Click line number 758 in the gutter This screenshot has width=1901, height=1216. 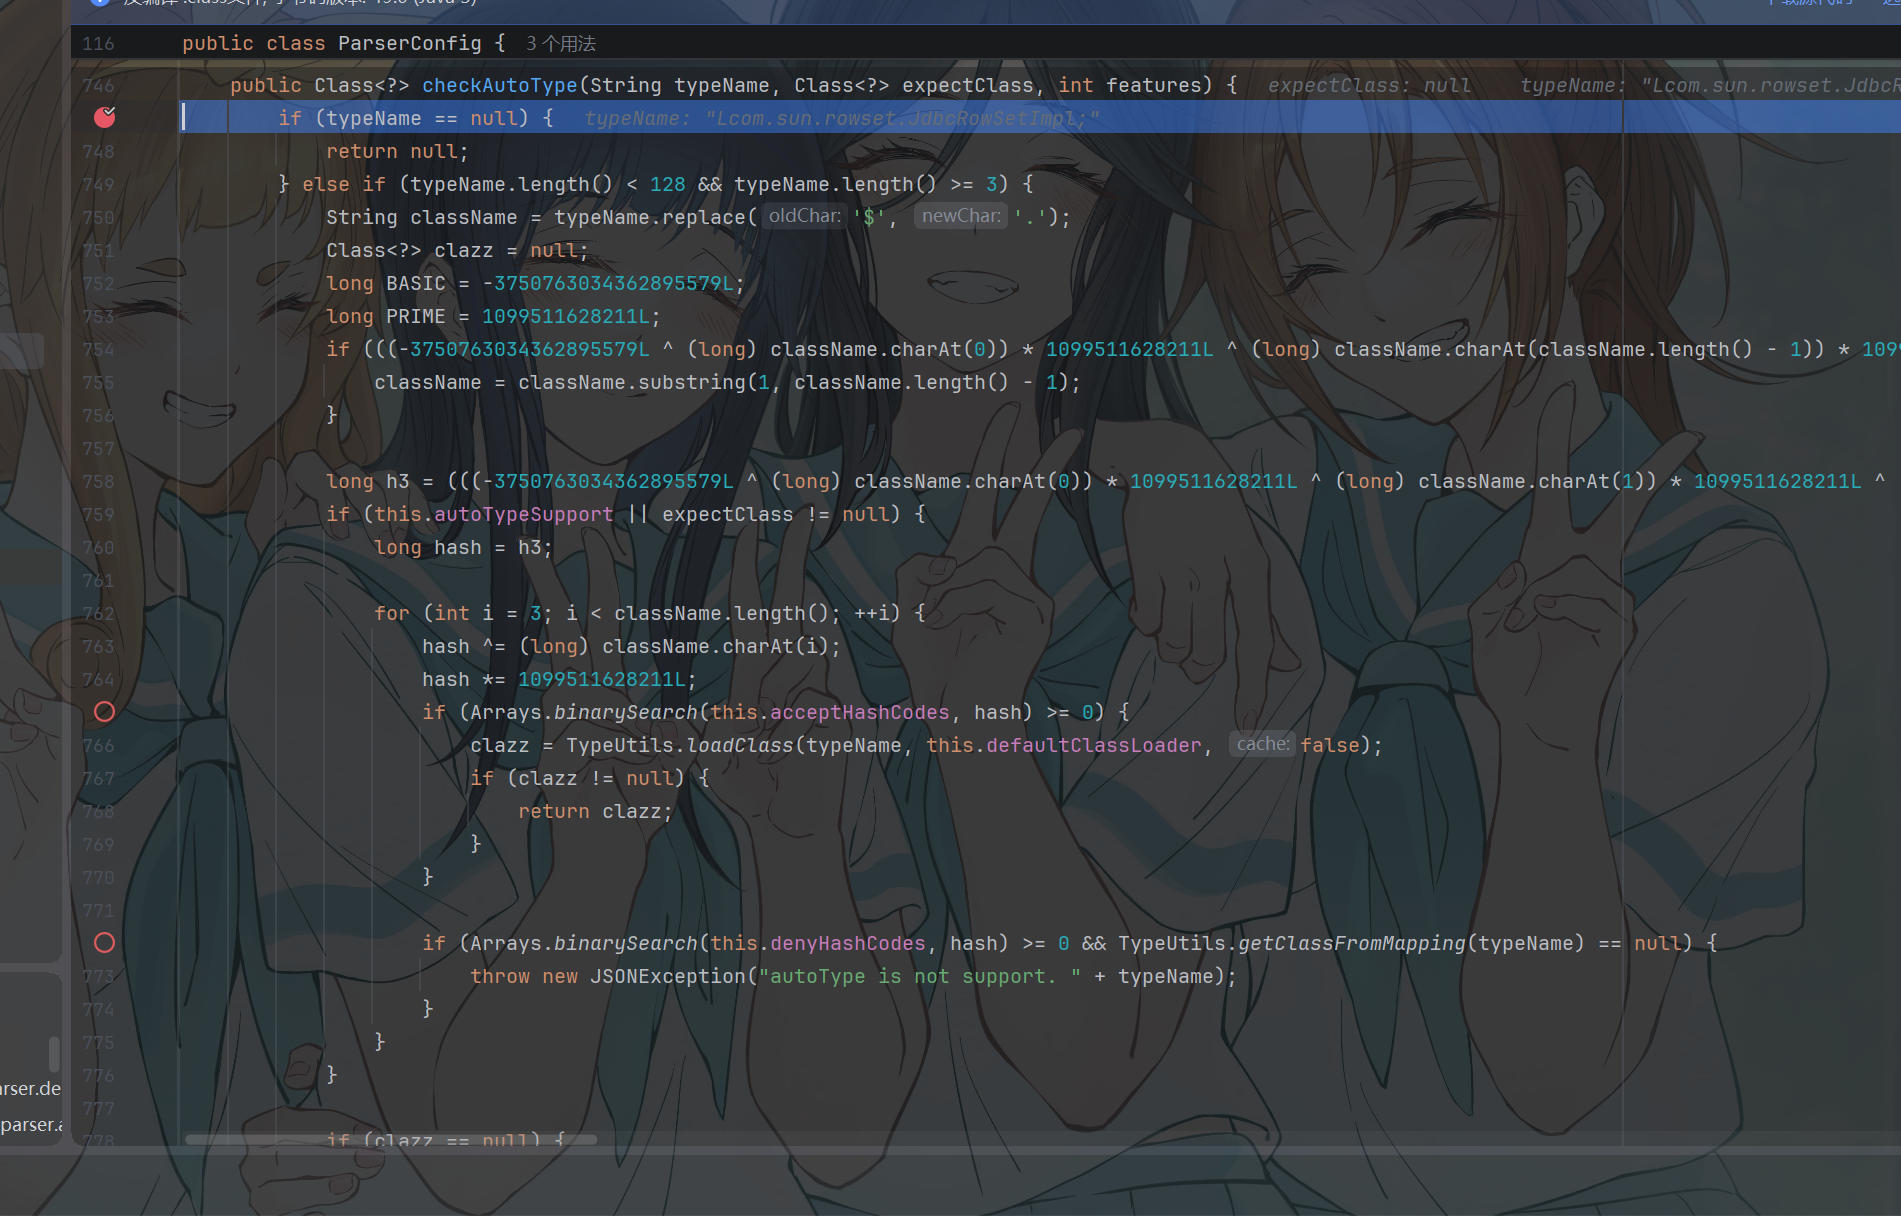98,482
